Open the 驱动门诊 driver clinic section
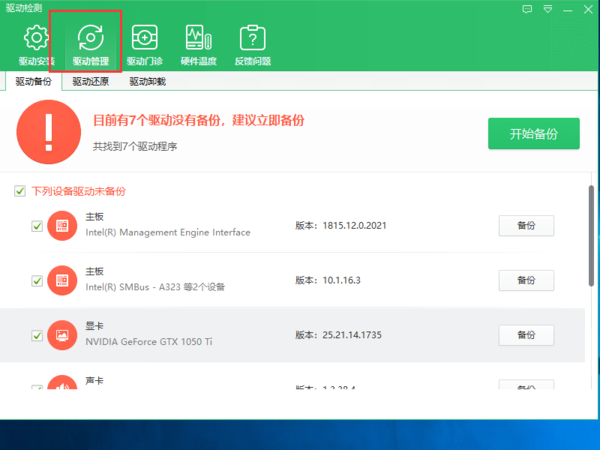Screen dimensions: 600x450 click(144, 44)
